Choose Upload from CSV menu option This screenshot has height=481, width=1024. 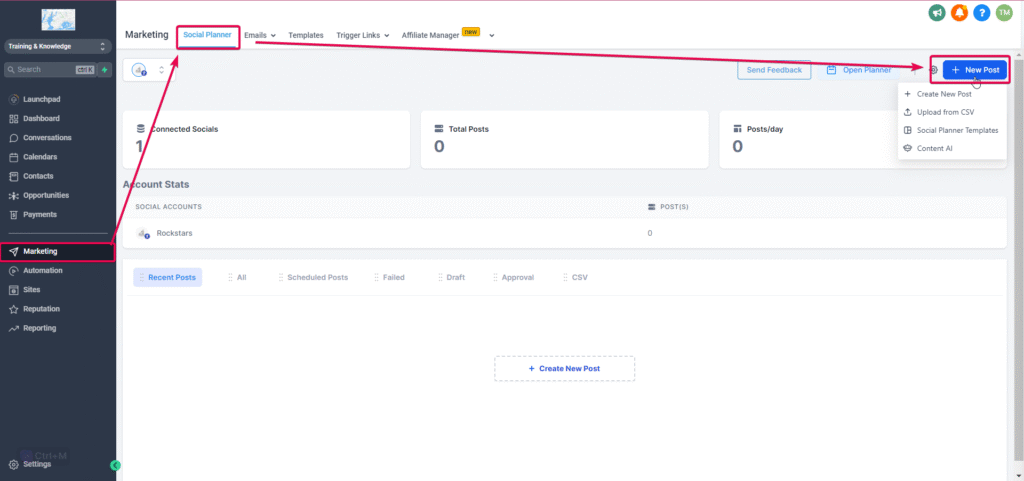coord(944,112)
